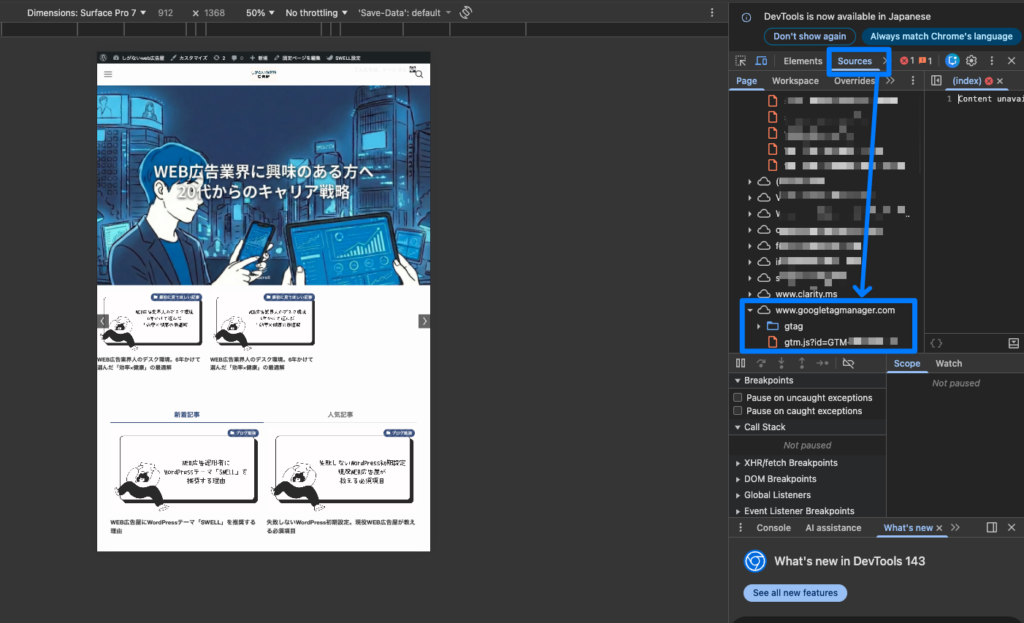The height and width of the screenshot is (623, 1024).
Task: Click the width input showing 912
Action: pos(166,13)
